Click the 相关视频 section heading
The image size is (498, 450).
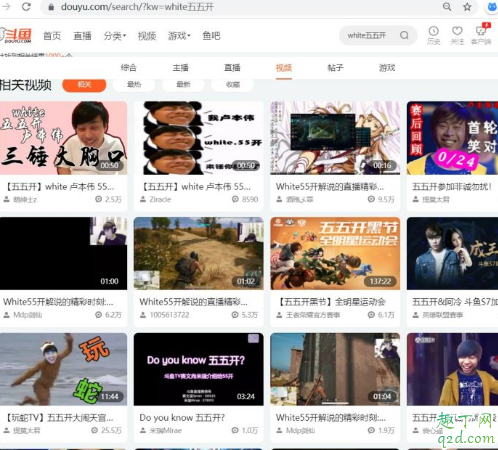click(26, 85)
